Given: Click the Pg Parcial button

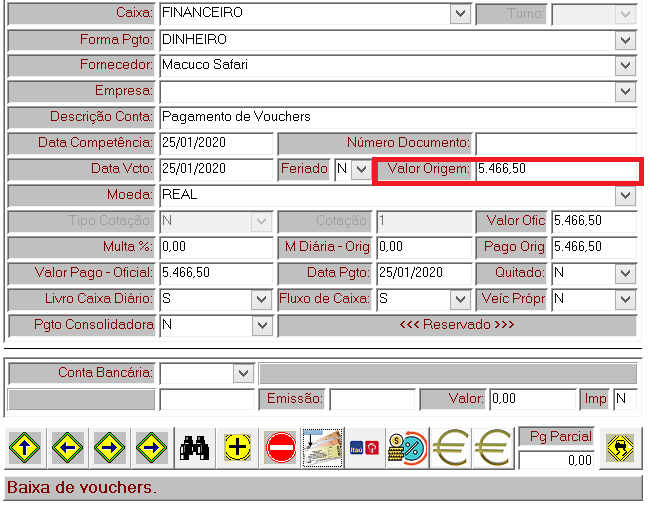Looking at the screenshot, I should (557, 437).
